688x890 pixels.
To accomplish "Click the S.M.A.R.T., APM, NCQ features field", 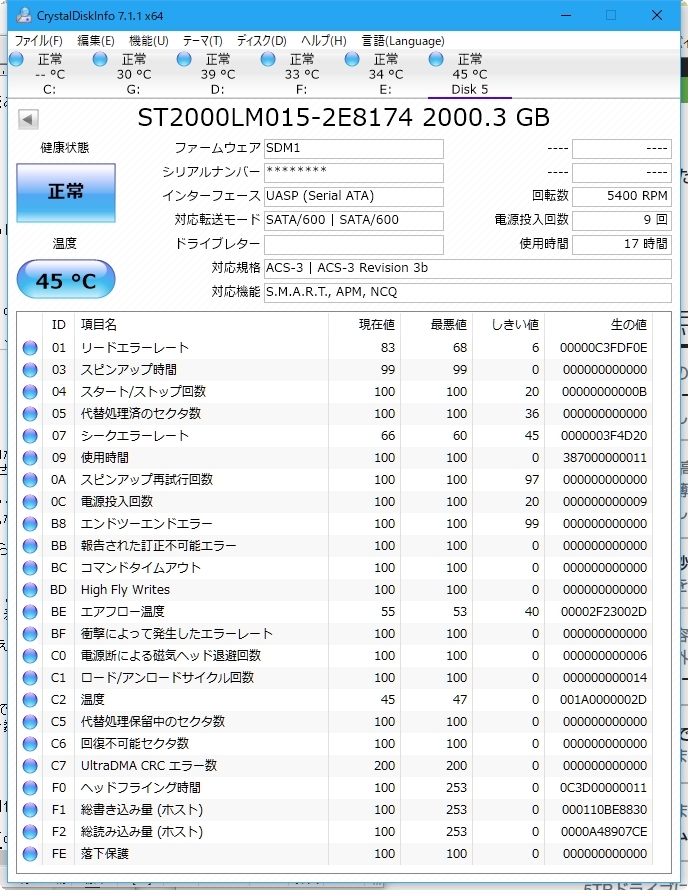I will (468, 292).
